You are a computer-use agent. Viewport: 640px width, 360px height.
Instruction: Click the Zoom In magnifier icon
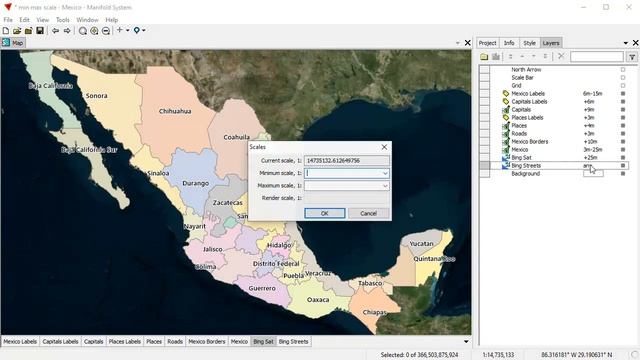pos(94,31)
